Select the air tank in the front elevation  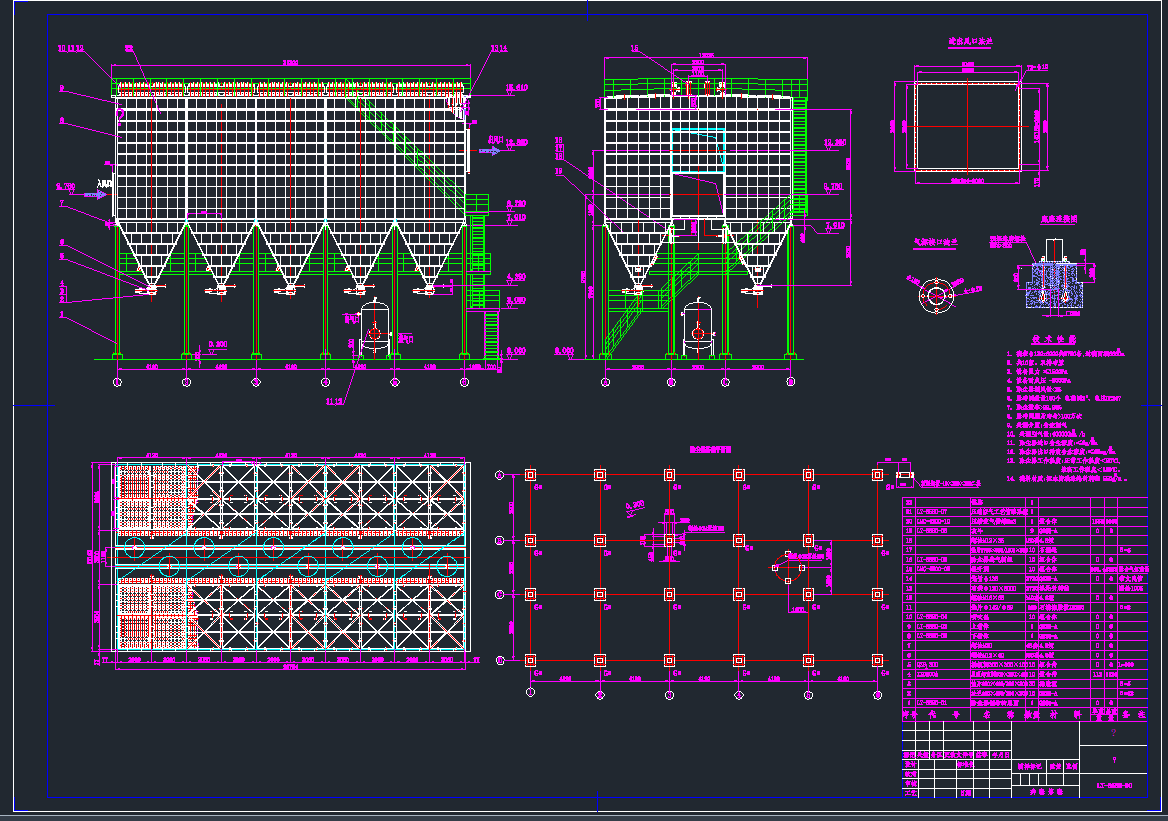376,331
